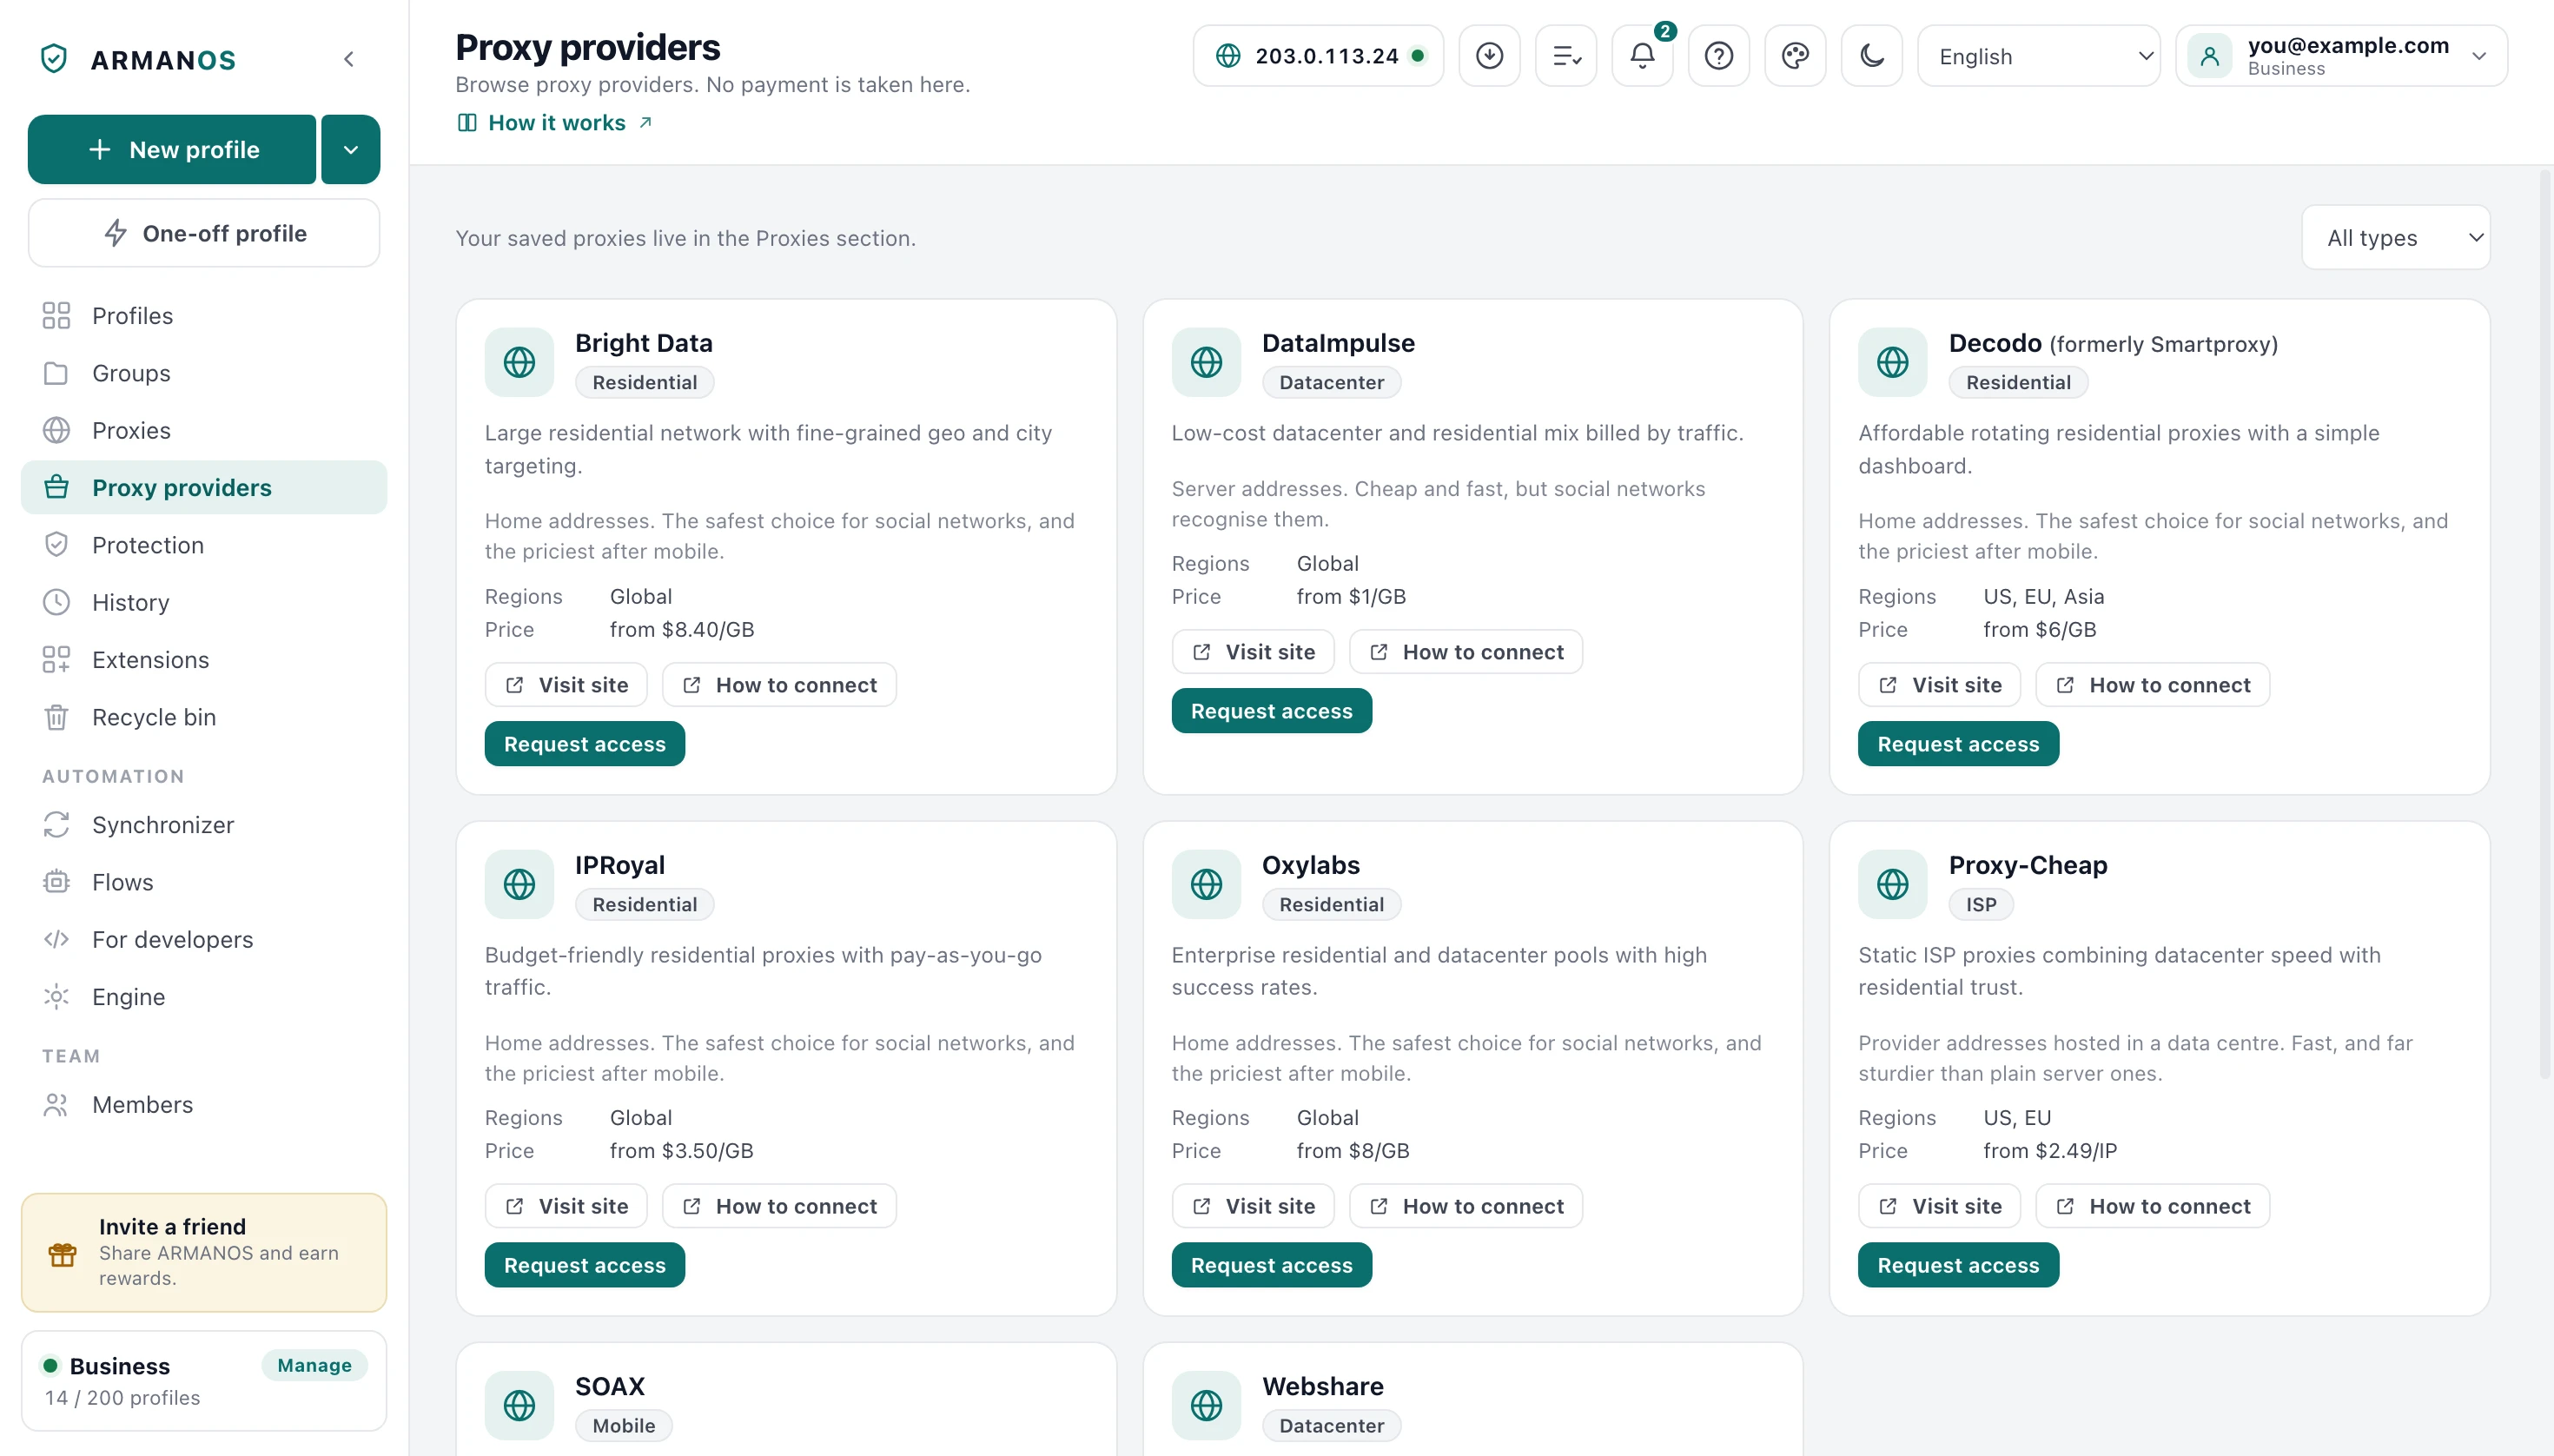Image resolution: width=2554 pixels, height=1456 pixels.
Task: Open the All types filter dropdown
Action: (x=2396, y=238)
